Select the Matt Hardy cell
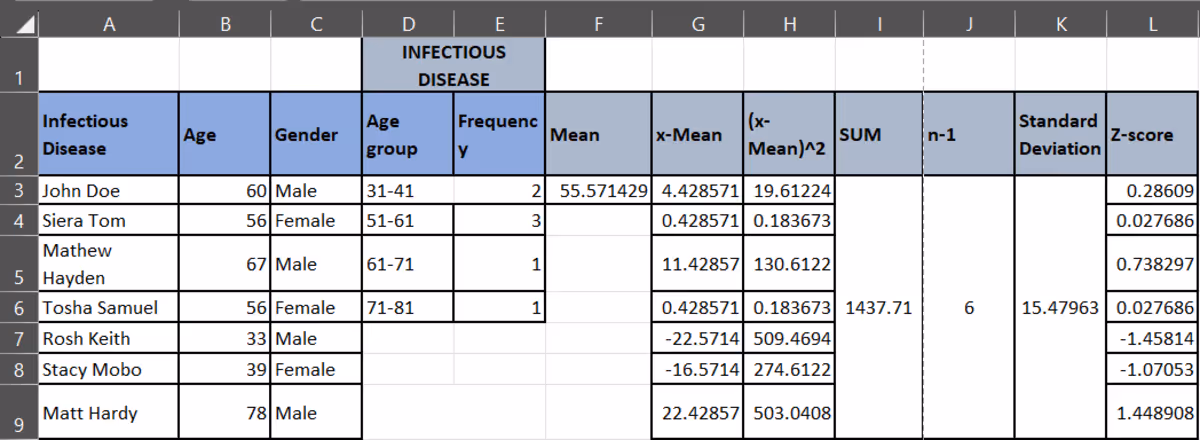 click(x=108, y=412)
